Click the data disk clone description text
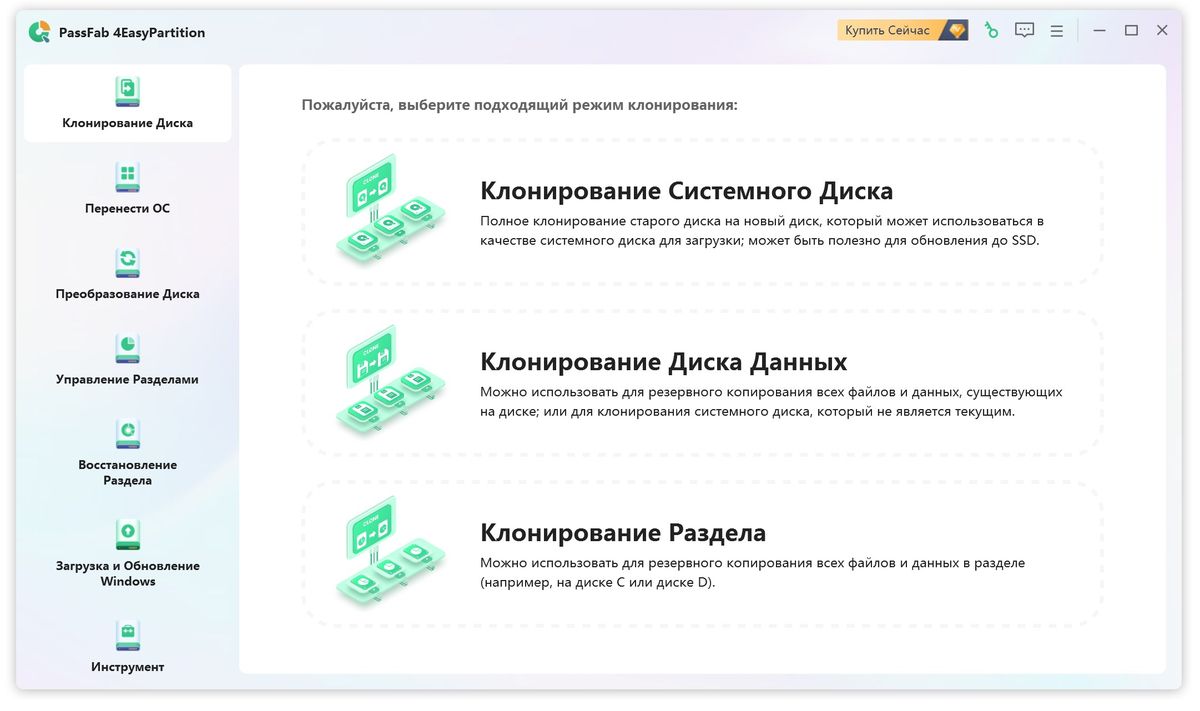 click(x=771, y=402)
